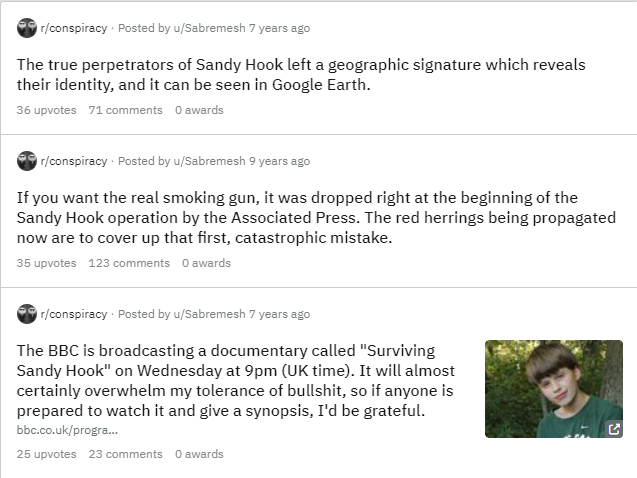637x478 pixels.
Task: Open the Surviving Sandy Hook documentary post title
Action: (x=236, y=381)
